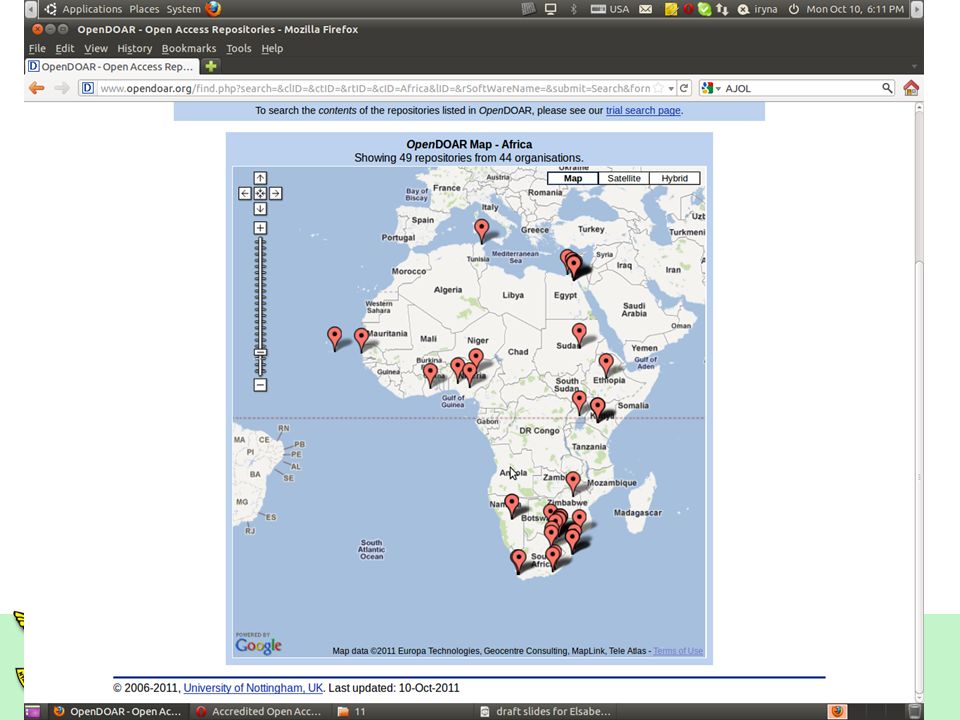This screenshot has height=720, width=960.
Task: Click the OpenDOAR taskbar window button
Action: 118,711
